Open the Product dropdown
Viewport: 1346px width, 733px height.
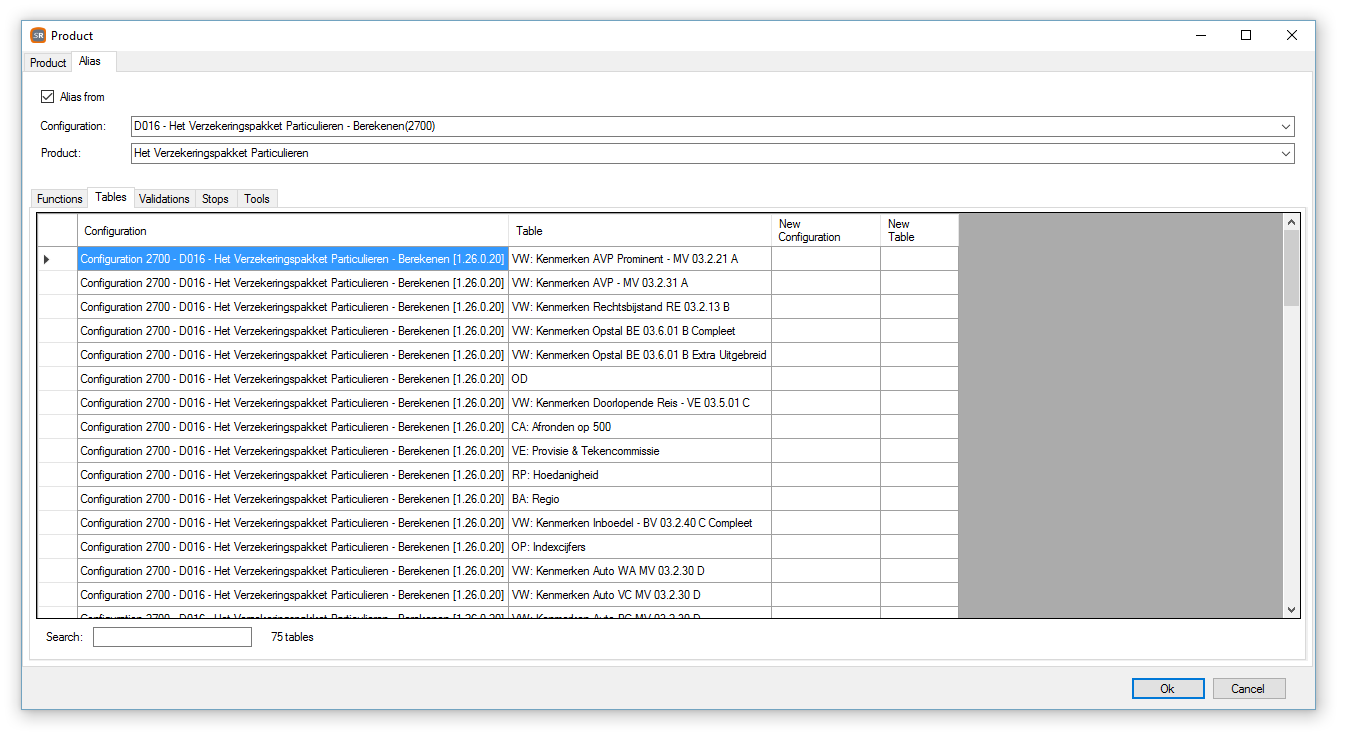pos(1285,154)
